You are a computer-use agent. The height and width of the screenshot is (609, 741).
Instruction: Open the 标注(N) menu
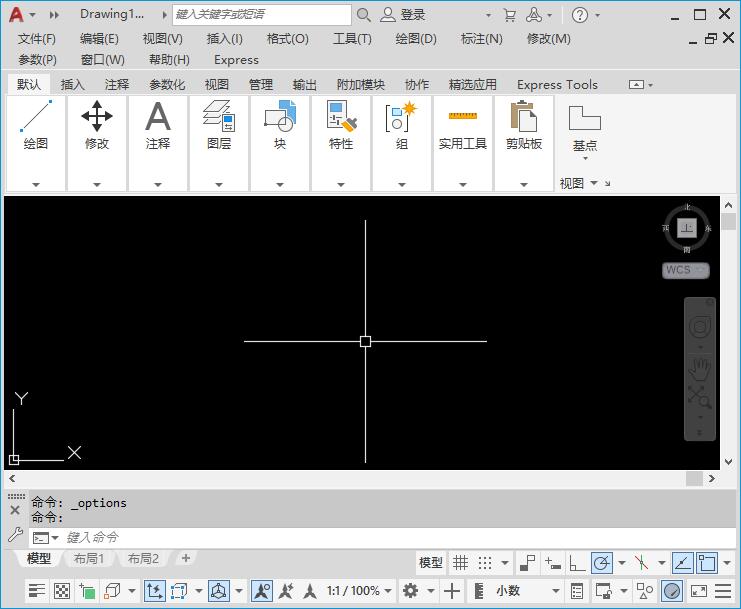click(482, 39)
